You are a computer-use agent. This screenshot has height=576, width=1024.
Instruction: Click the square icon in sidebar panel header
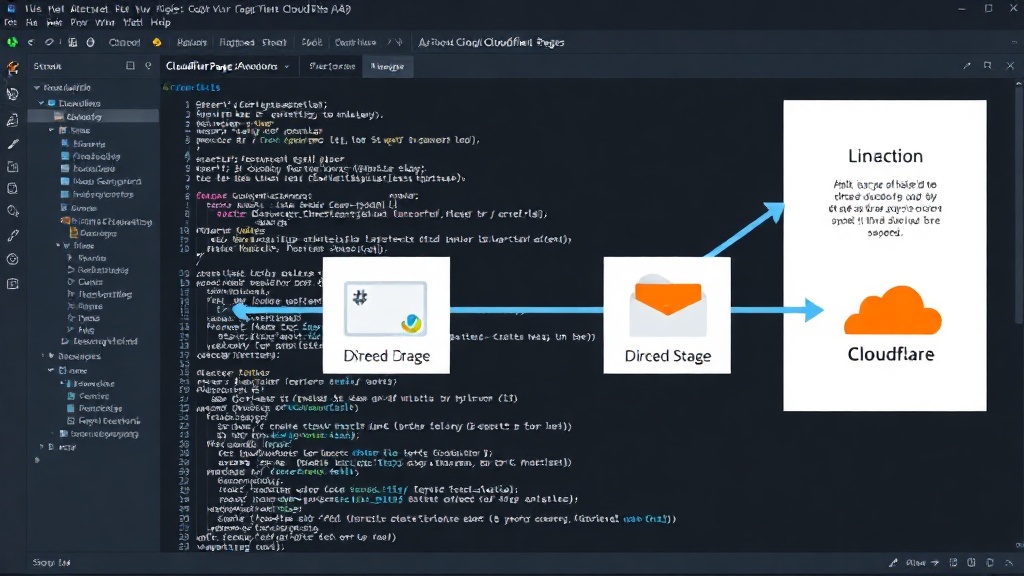(130, 66)
